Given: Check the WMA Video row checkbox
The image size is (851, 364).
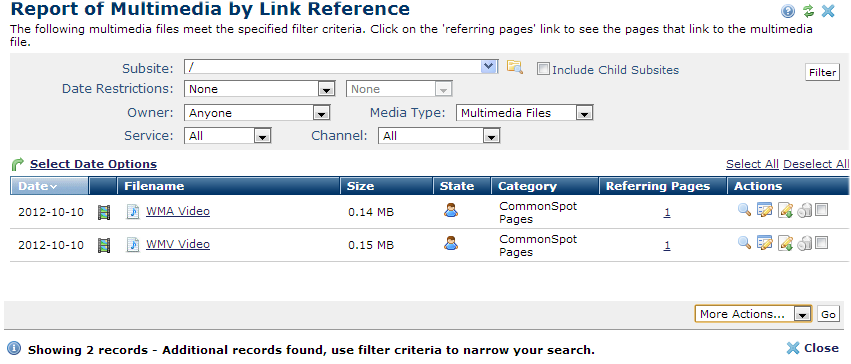Looking at the screenshot, I should click(x=822, y=210).
